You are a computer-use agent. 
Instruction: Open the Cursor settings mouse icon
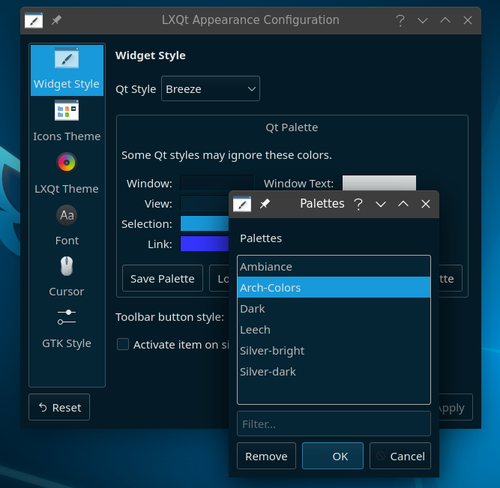(67, 266)
